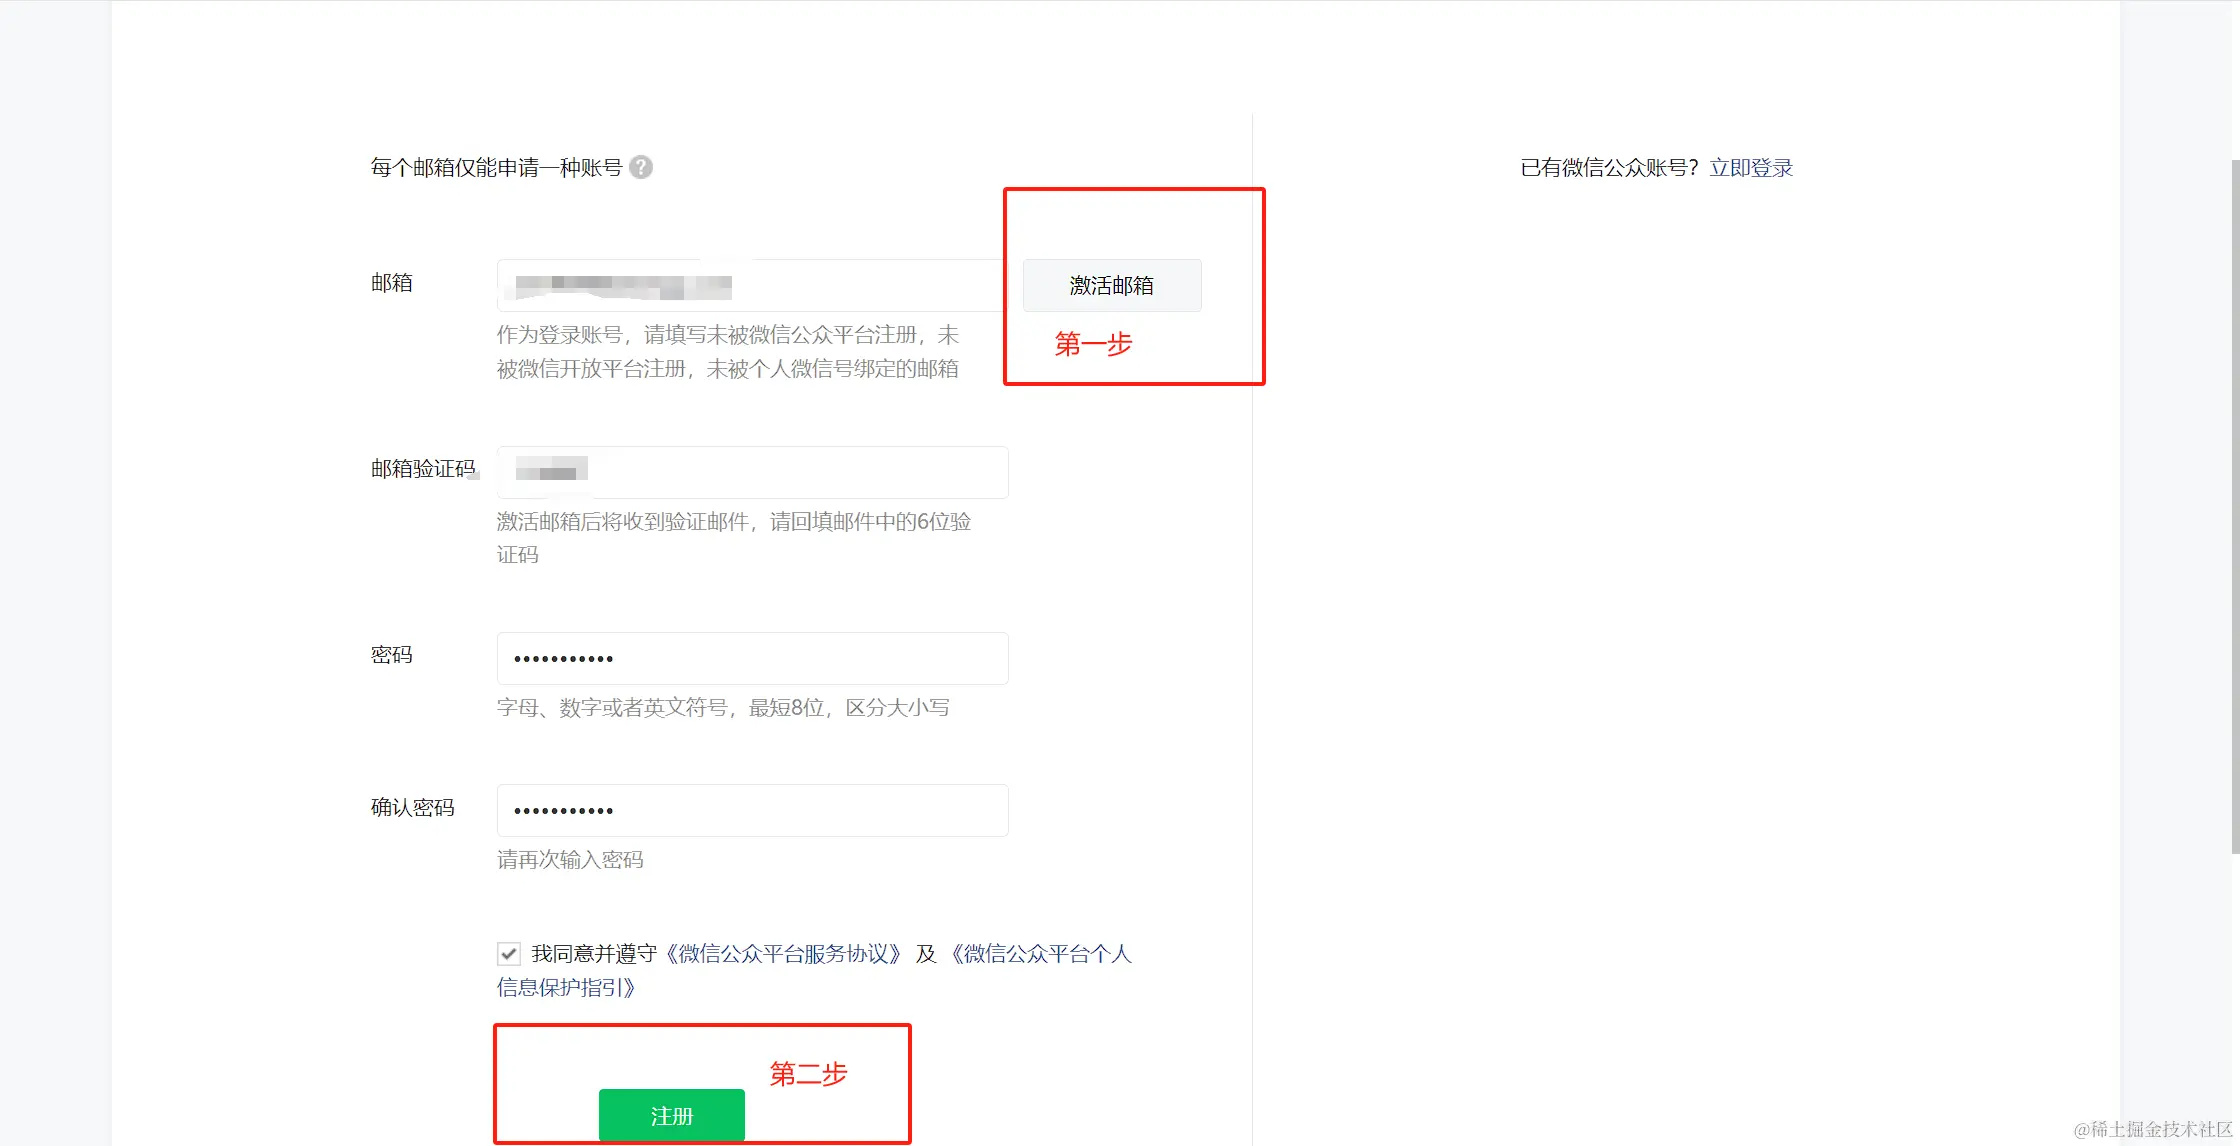2240x1146 pixels.
Task: Click the 已有微信公众账号 text
Action: (1608, 167)
